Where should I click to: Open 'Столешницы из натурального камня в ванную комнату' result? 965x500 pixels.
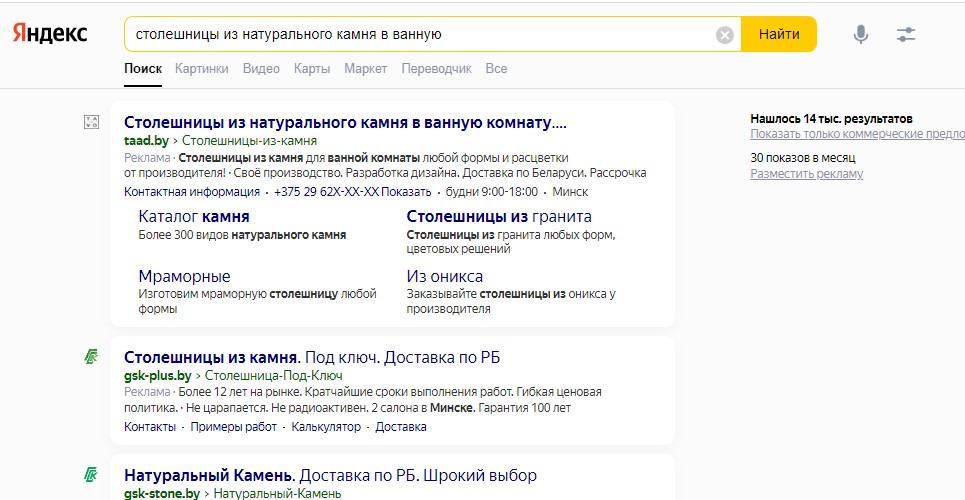click(345, 123)
